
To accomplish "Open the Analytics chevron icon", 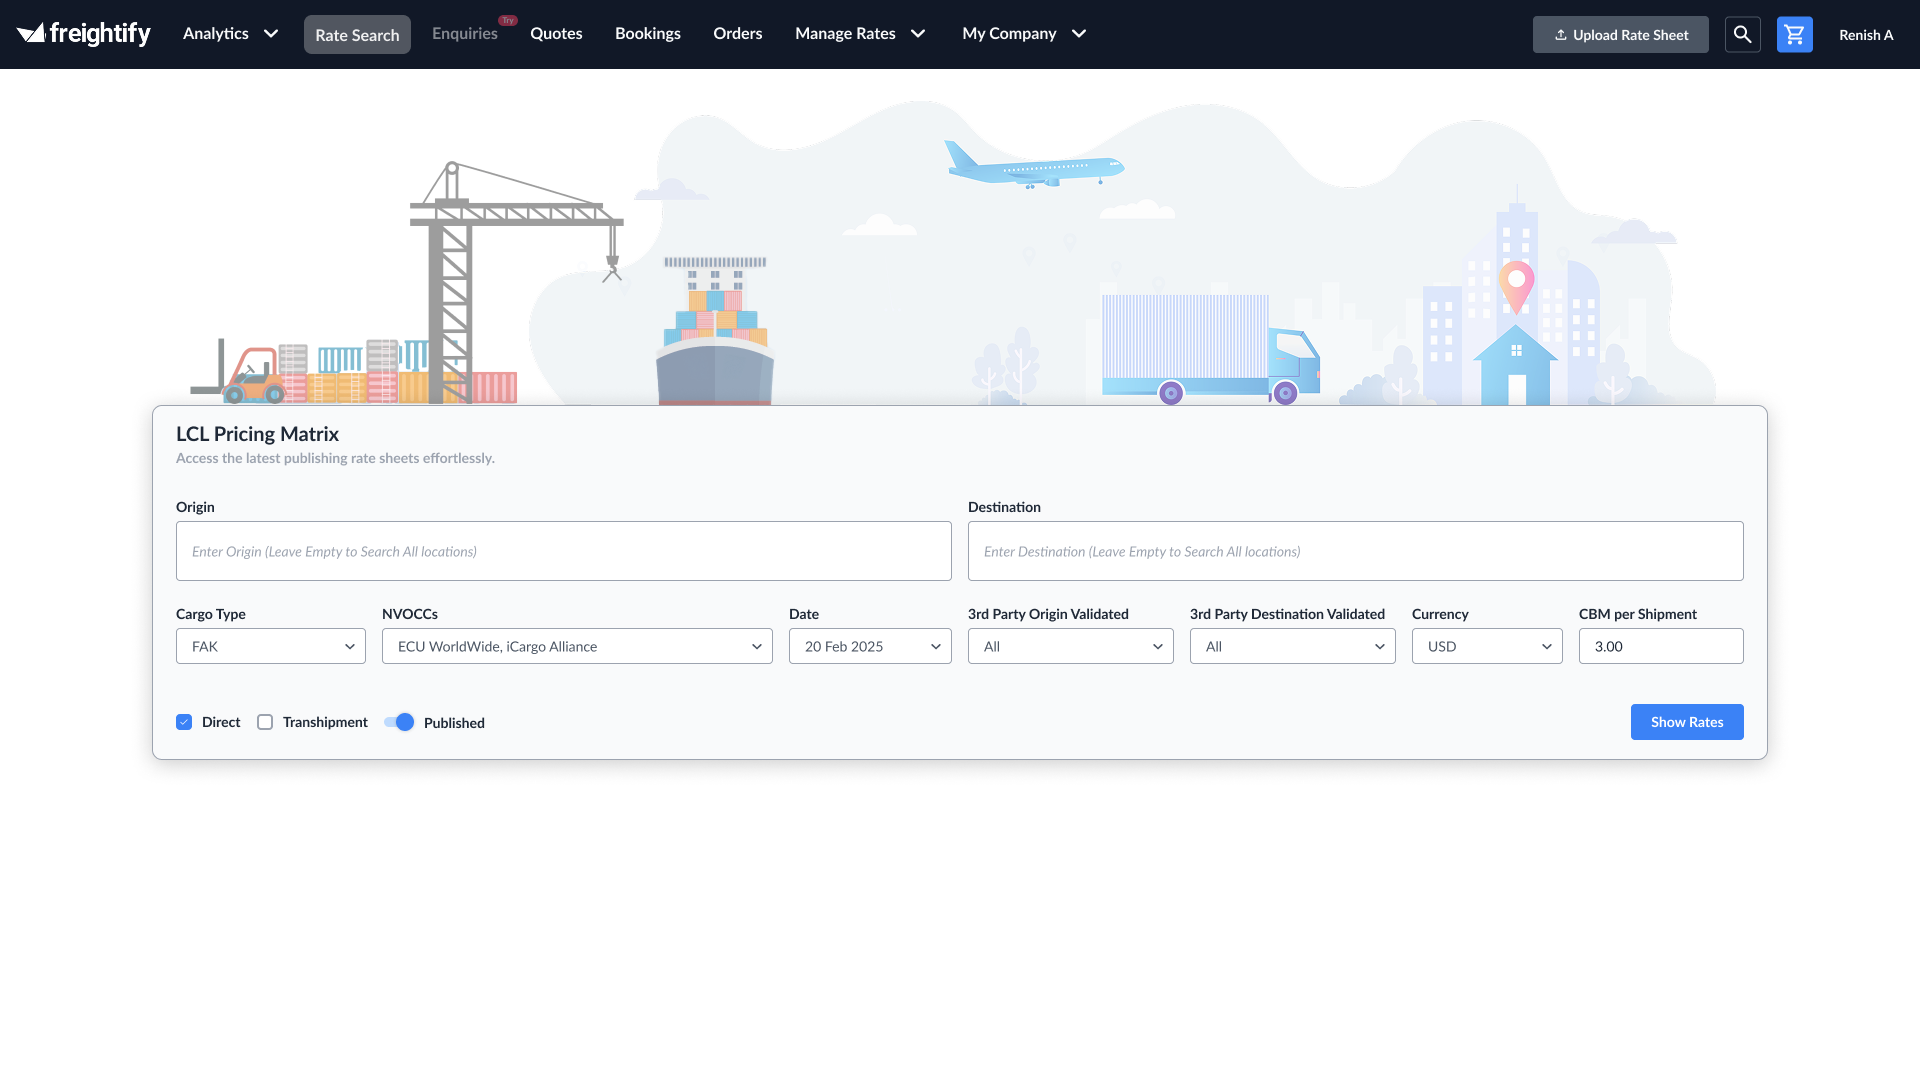I will click(271, 33).
